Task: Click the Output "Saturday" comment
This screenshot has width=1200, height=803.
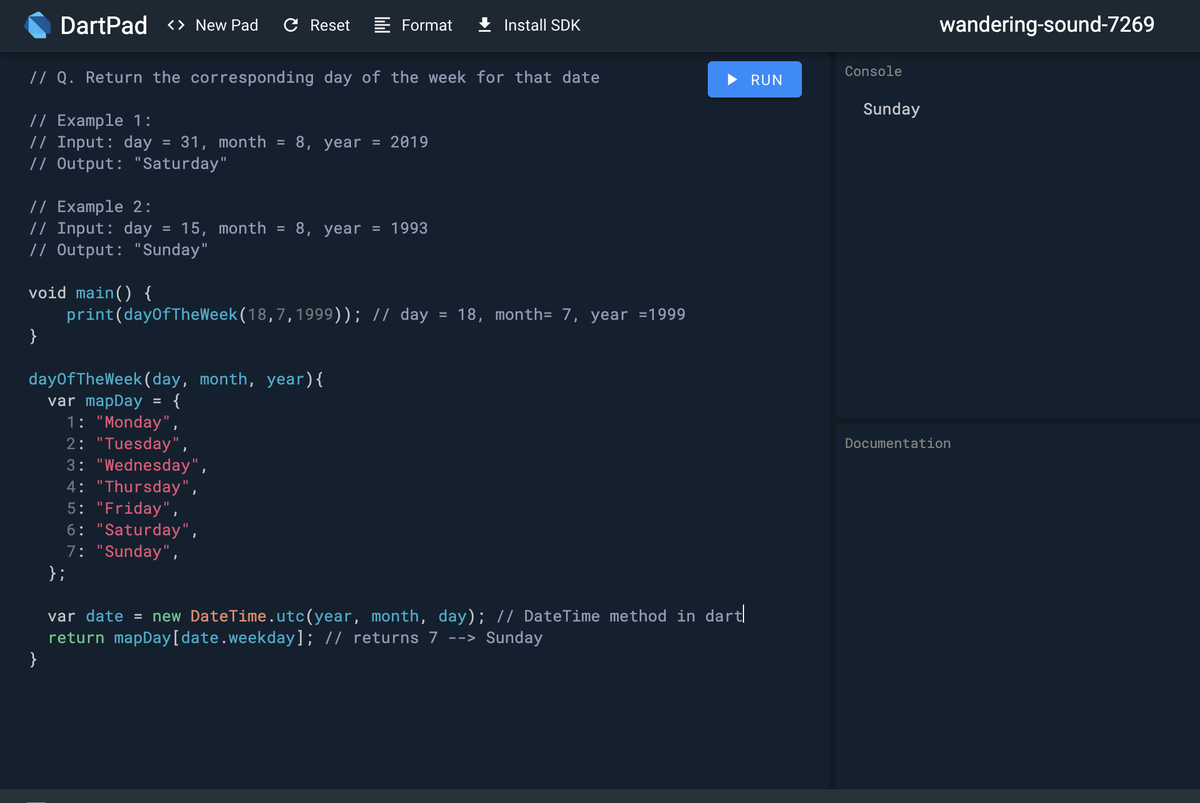Action: [x=128, y=163]
